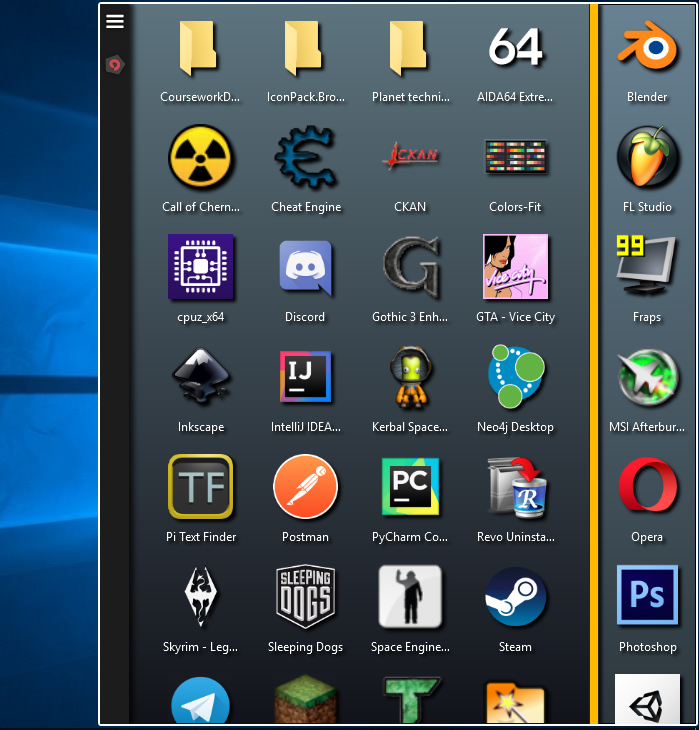699x730 pixels.
Task: Launch cpuz_x64
Action: pyautogui.click(x=200, y=266)
